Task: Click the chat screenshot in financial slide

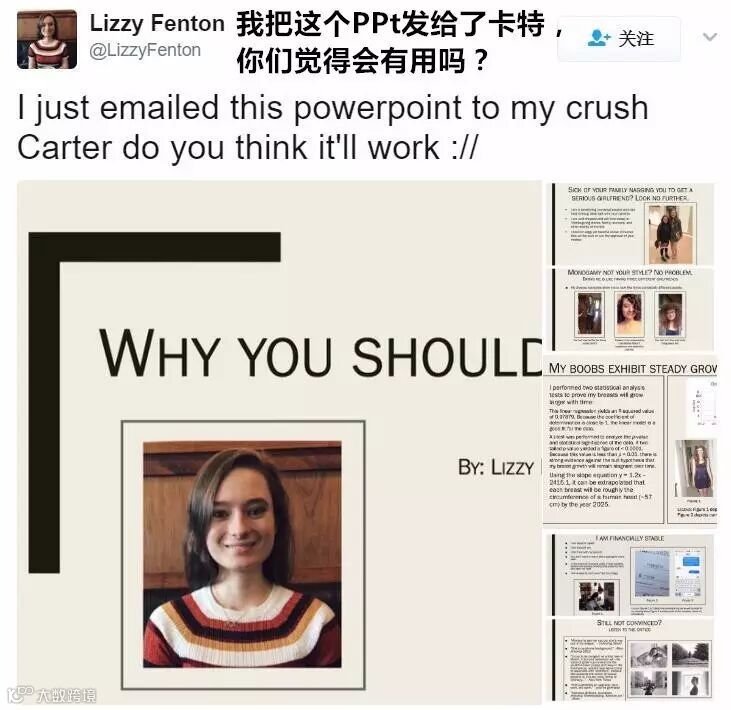Action: point(688,574)
